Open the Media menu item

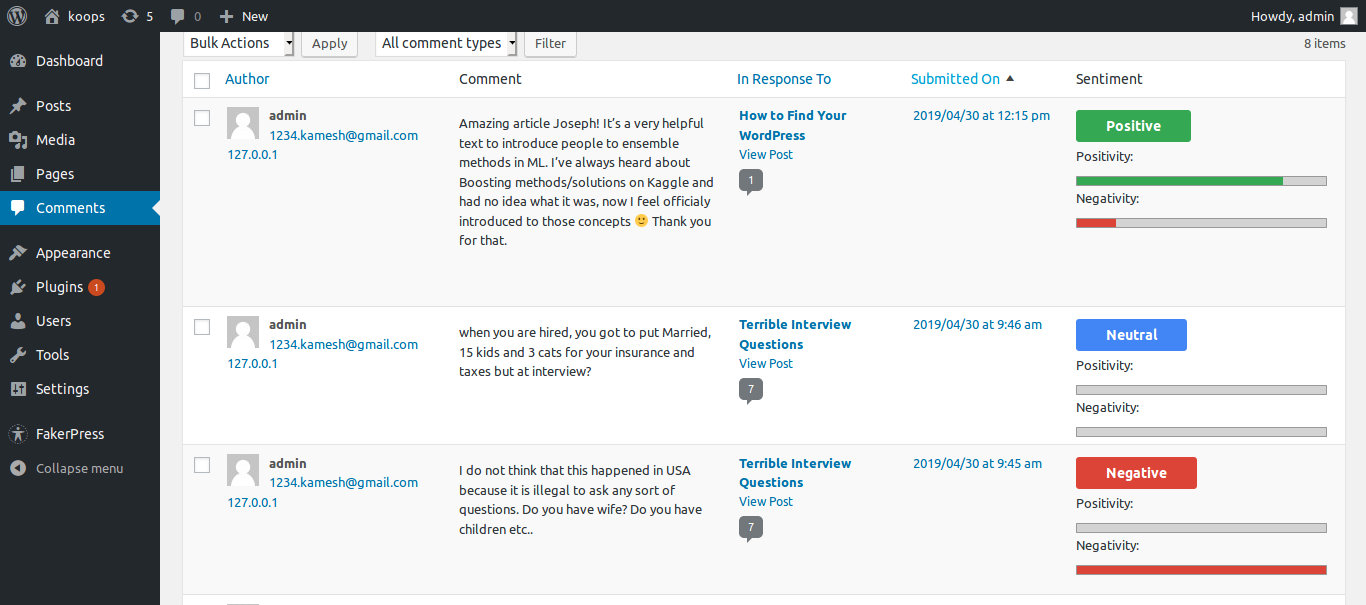pyautogui.click(x=55, y=140)
